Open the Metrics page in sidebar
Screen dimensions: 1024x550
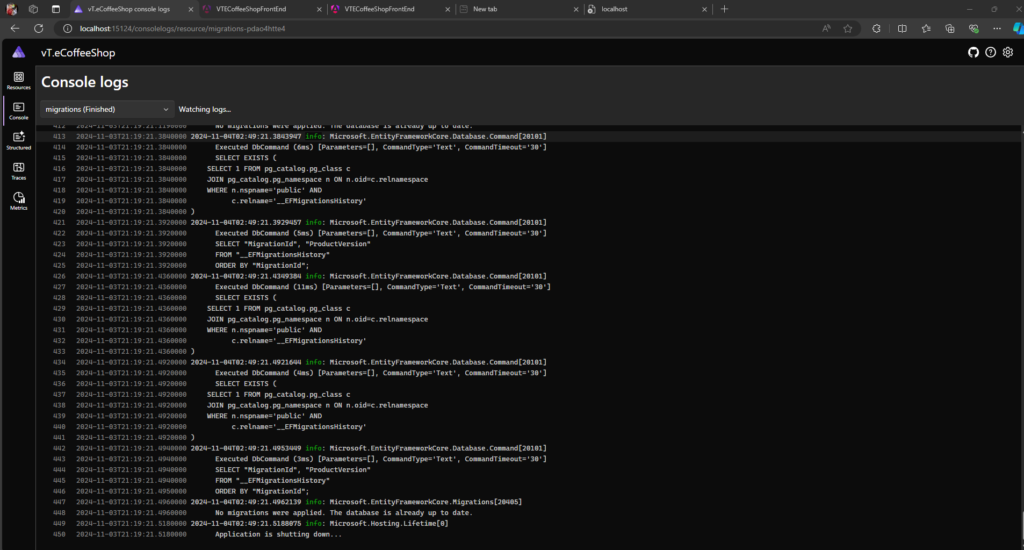pyautogui.click(x=18, y=201)
